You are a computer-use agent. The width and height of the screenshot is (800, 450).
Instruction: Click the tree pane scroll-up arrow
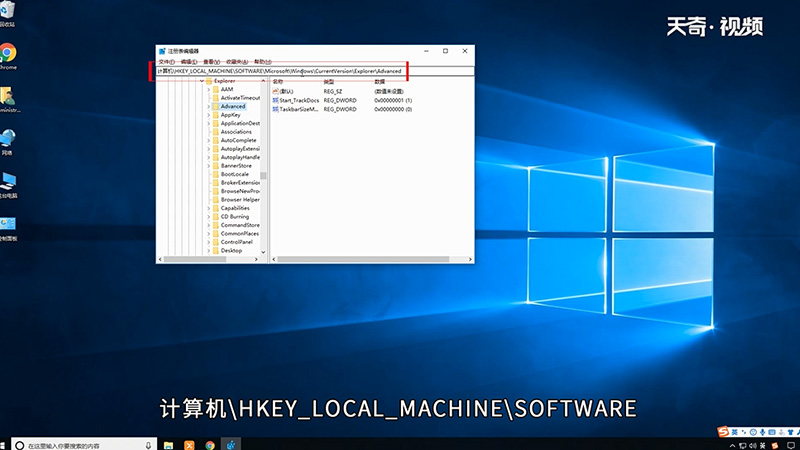263,81
